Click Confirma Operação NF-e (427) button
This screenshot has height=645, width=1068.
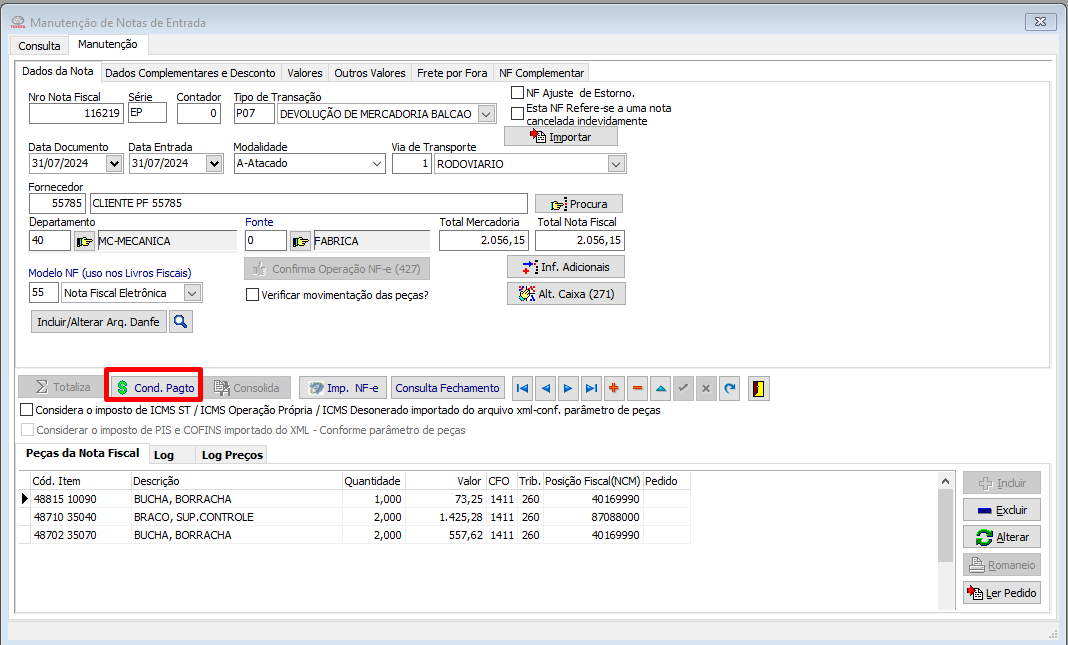click(337, 269)
